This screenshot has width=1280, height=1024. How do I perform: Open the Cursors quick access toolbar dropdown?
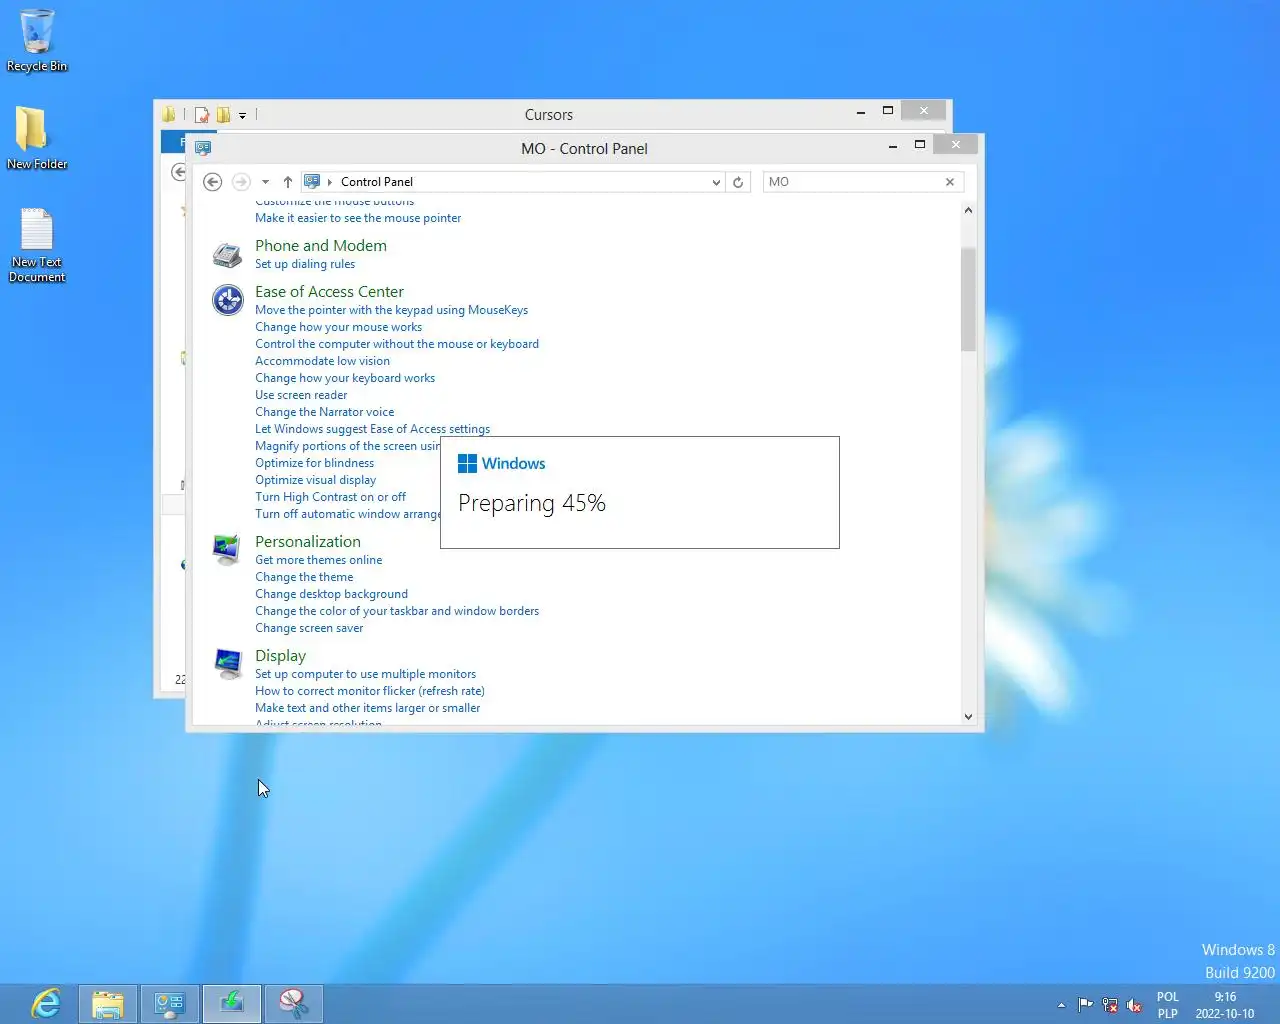coord(242,115)
